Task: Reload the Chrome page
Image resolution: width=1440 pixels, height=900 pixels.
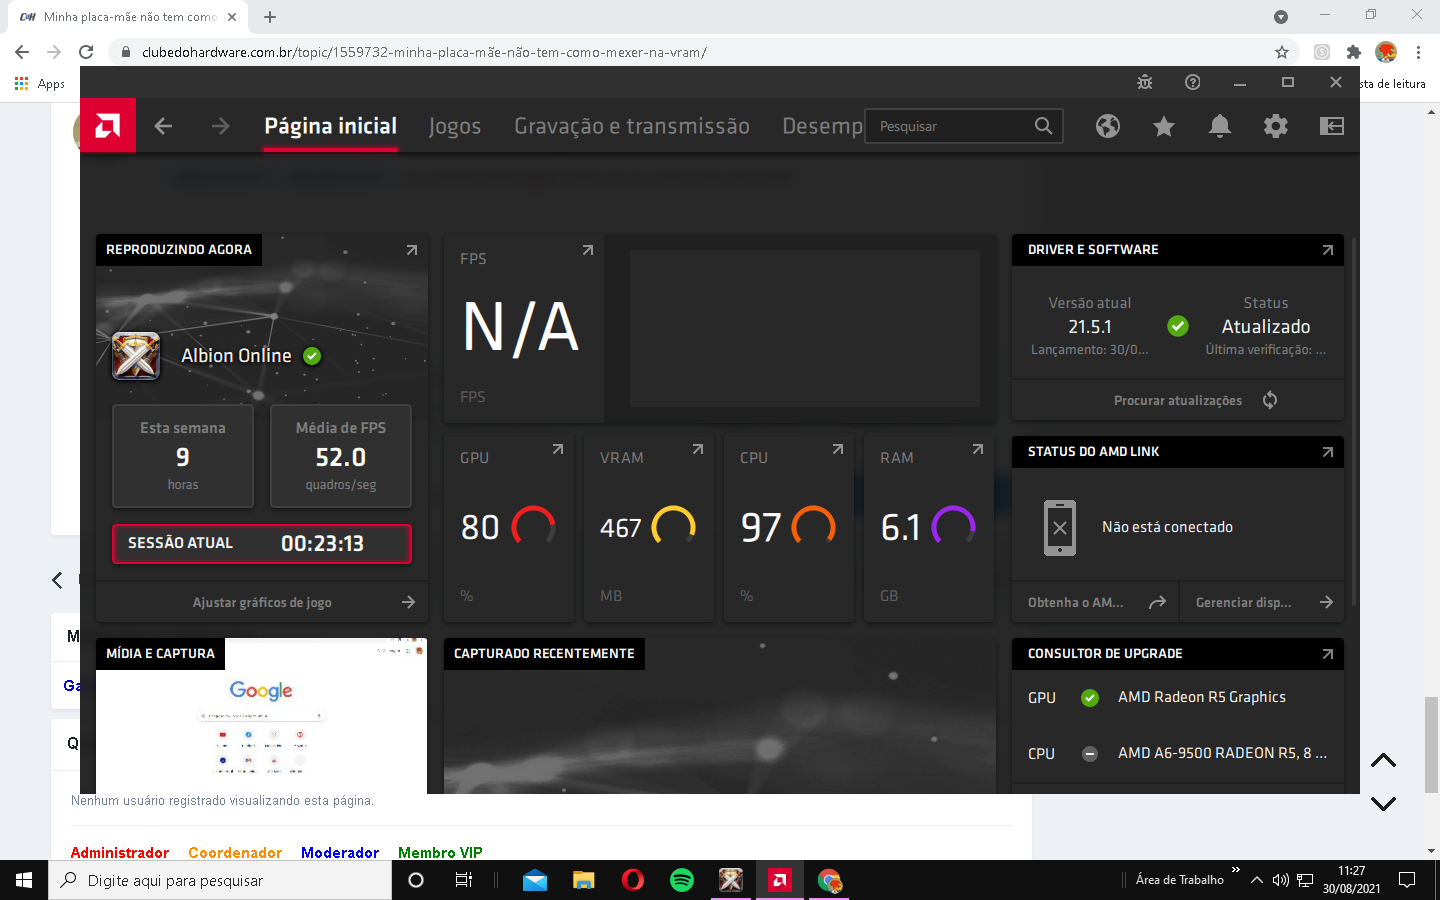Action: [x=86, y=52]
